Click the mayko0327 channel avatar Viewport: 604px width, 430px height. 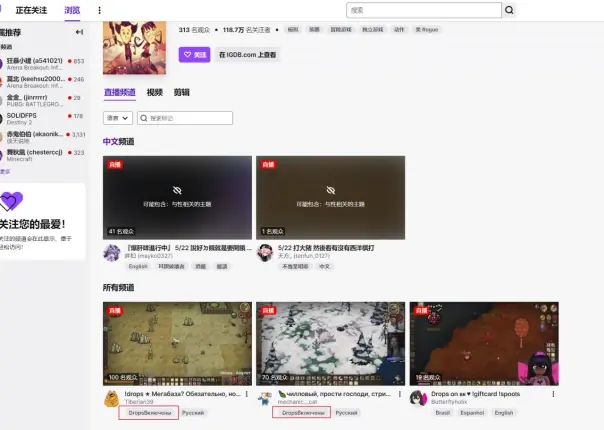[112, 253]
